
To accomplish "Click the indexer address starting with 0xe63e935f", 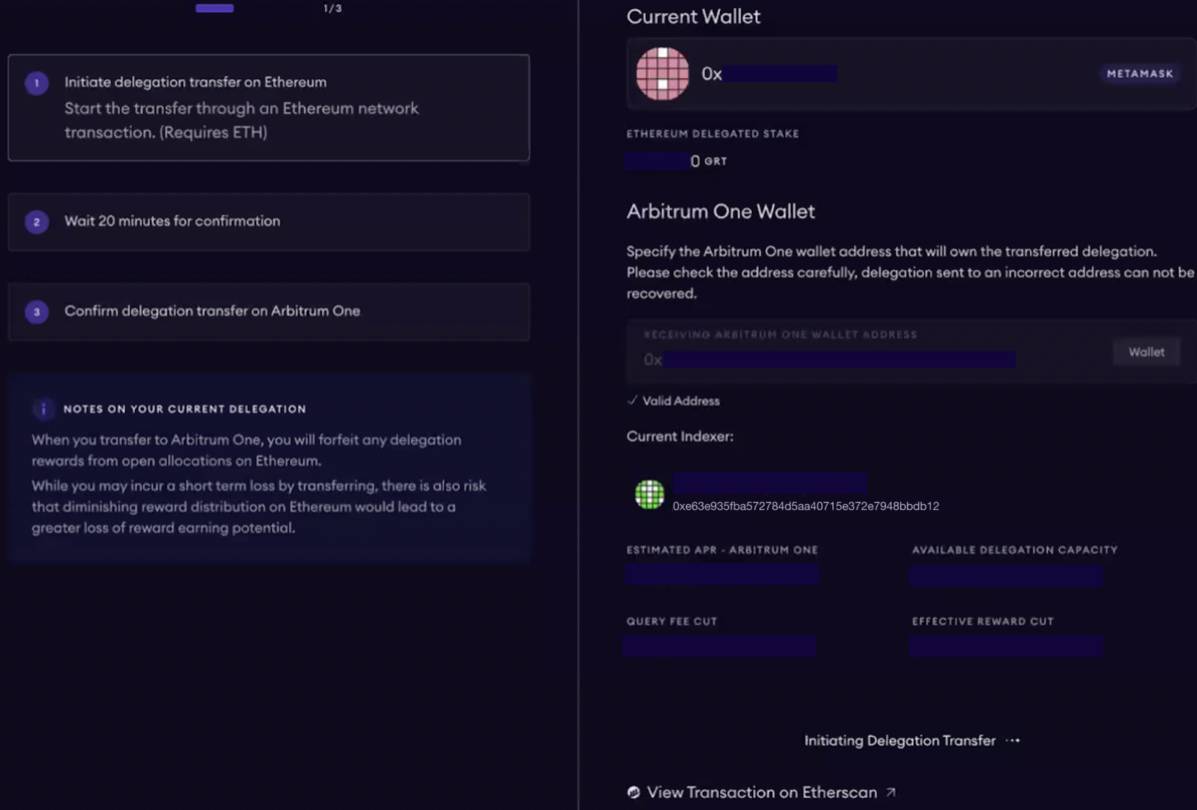I will tap(805, 506).
